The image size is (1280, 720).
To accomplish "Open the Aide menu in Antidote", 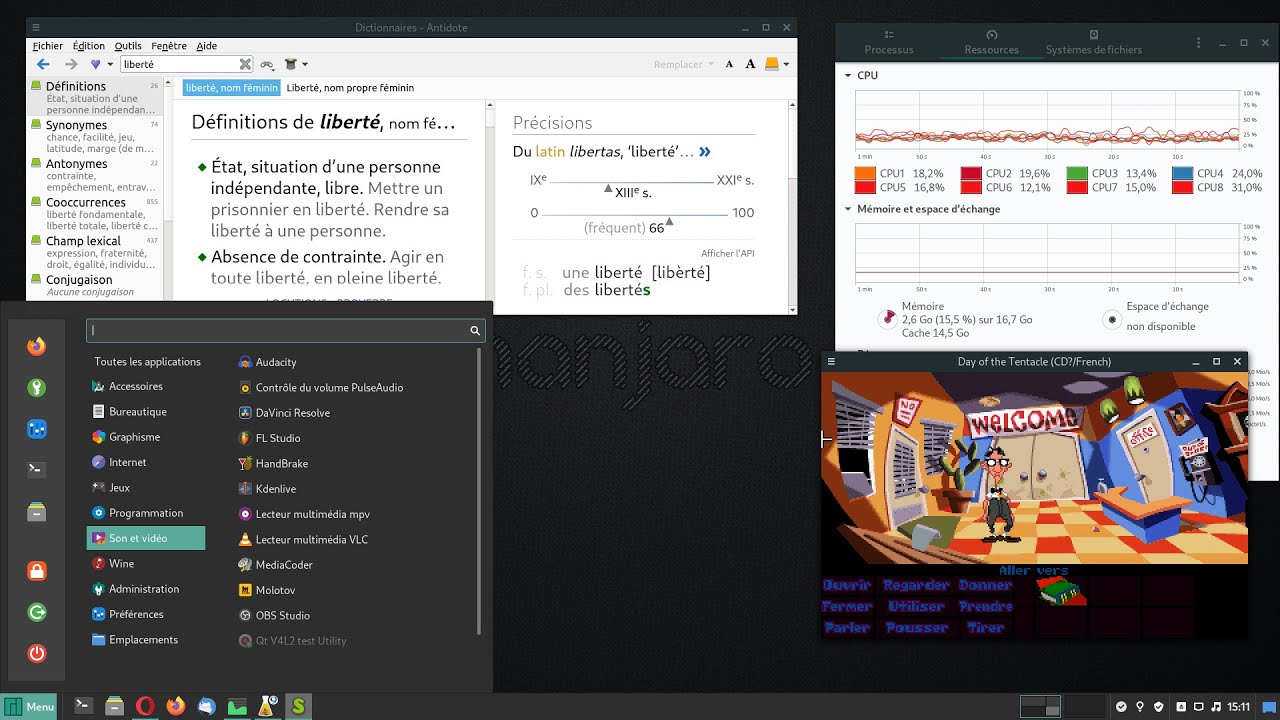I will tap(206, 46).
